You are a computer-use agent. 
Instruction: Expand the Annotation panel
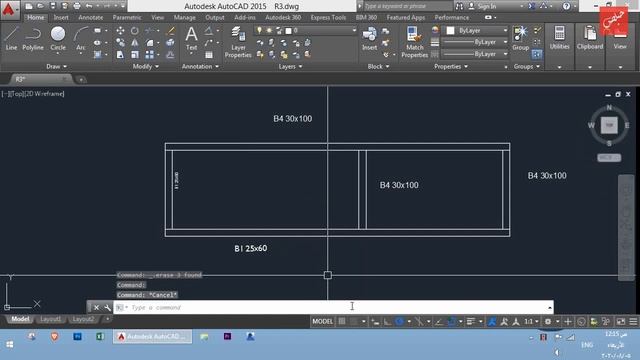(x=200, y=66)
